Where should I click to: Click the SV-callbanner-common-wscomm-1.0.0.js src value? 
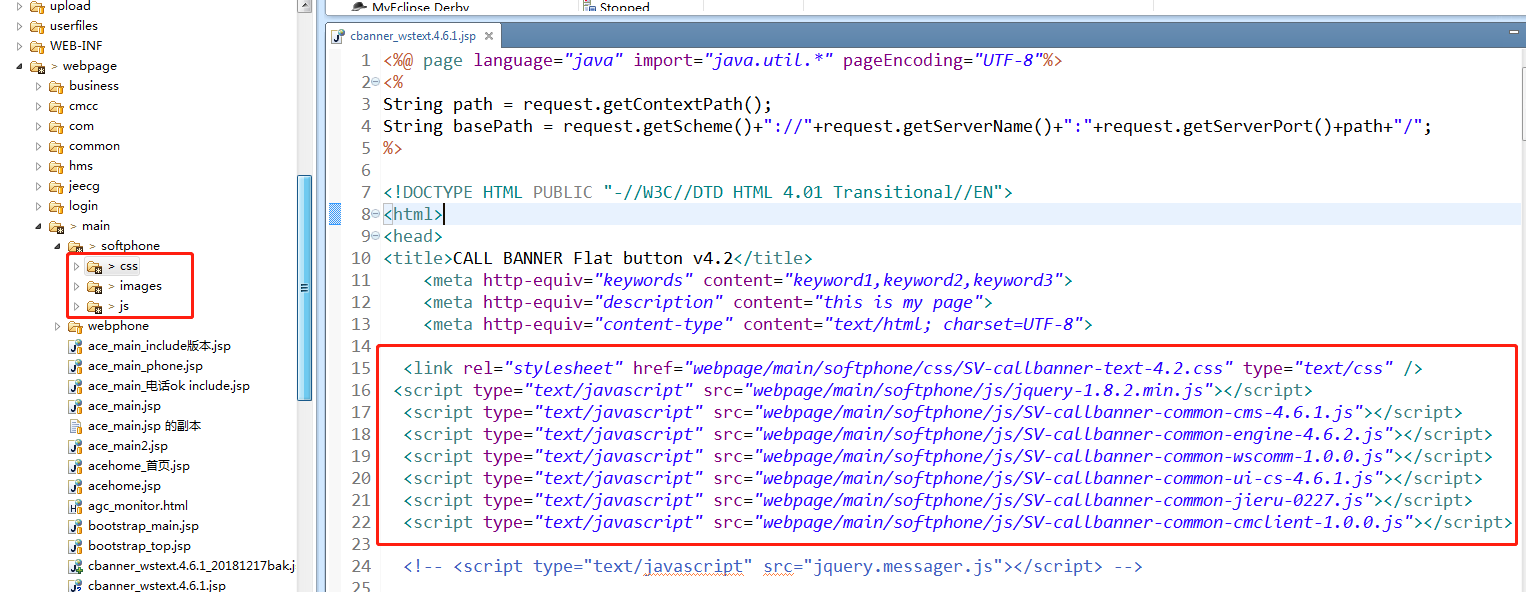(1075, 457)
